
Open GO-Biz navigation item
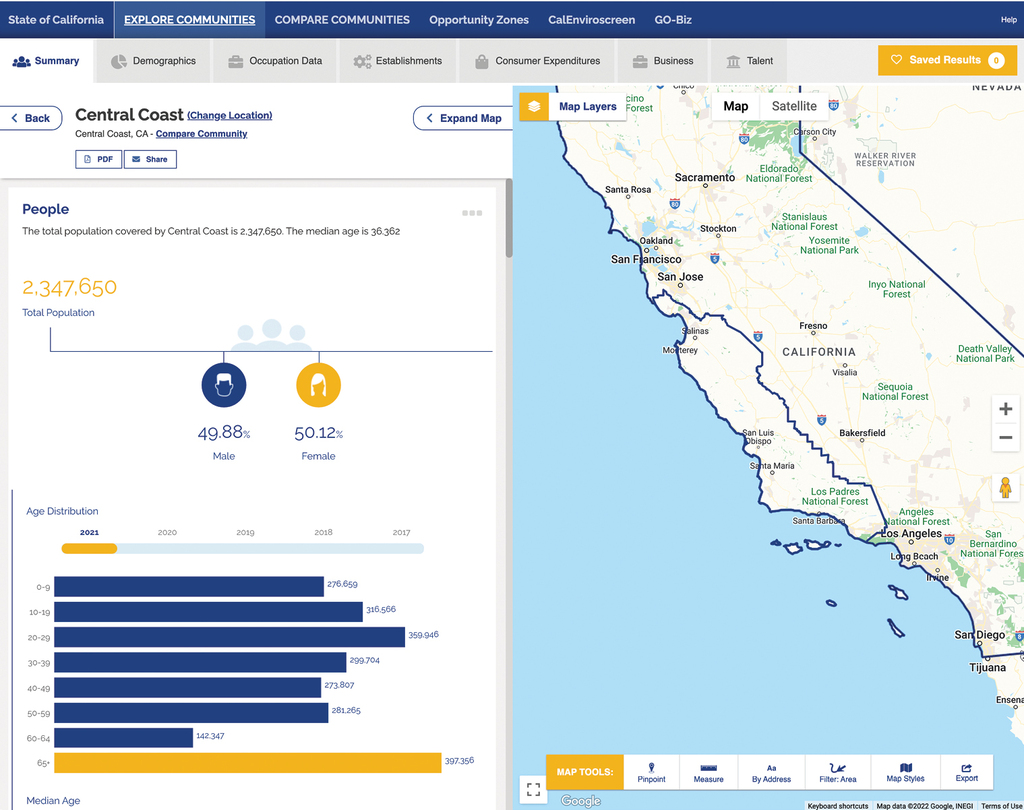coord(673,20)
